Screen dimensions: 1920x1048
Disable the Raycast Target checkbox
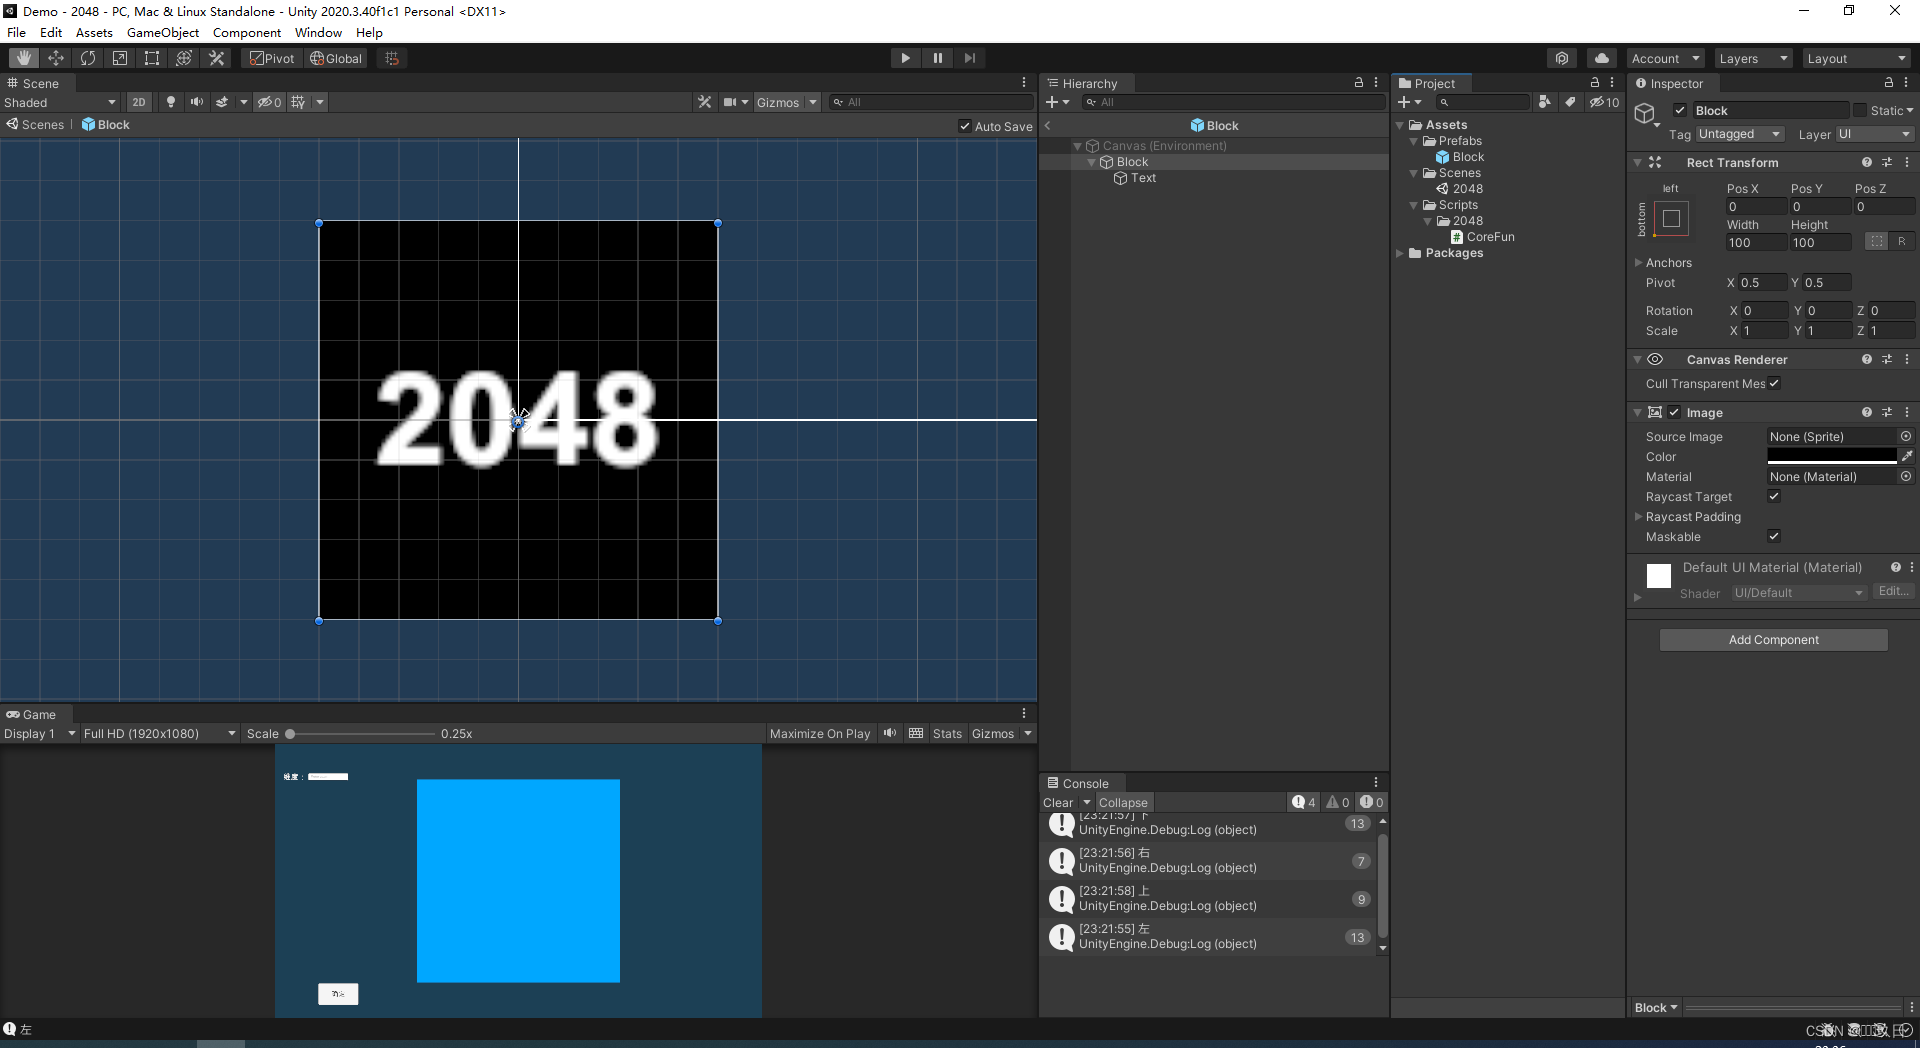[x=1774, y=496]
